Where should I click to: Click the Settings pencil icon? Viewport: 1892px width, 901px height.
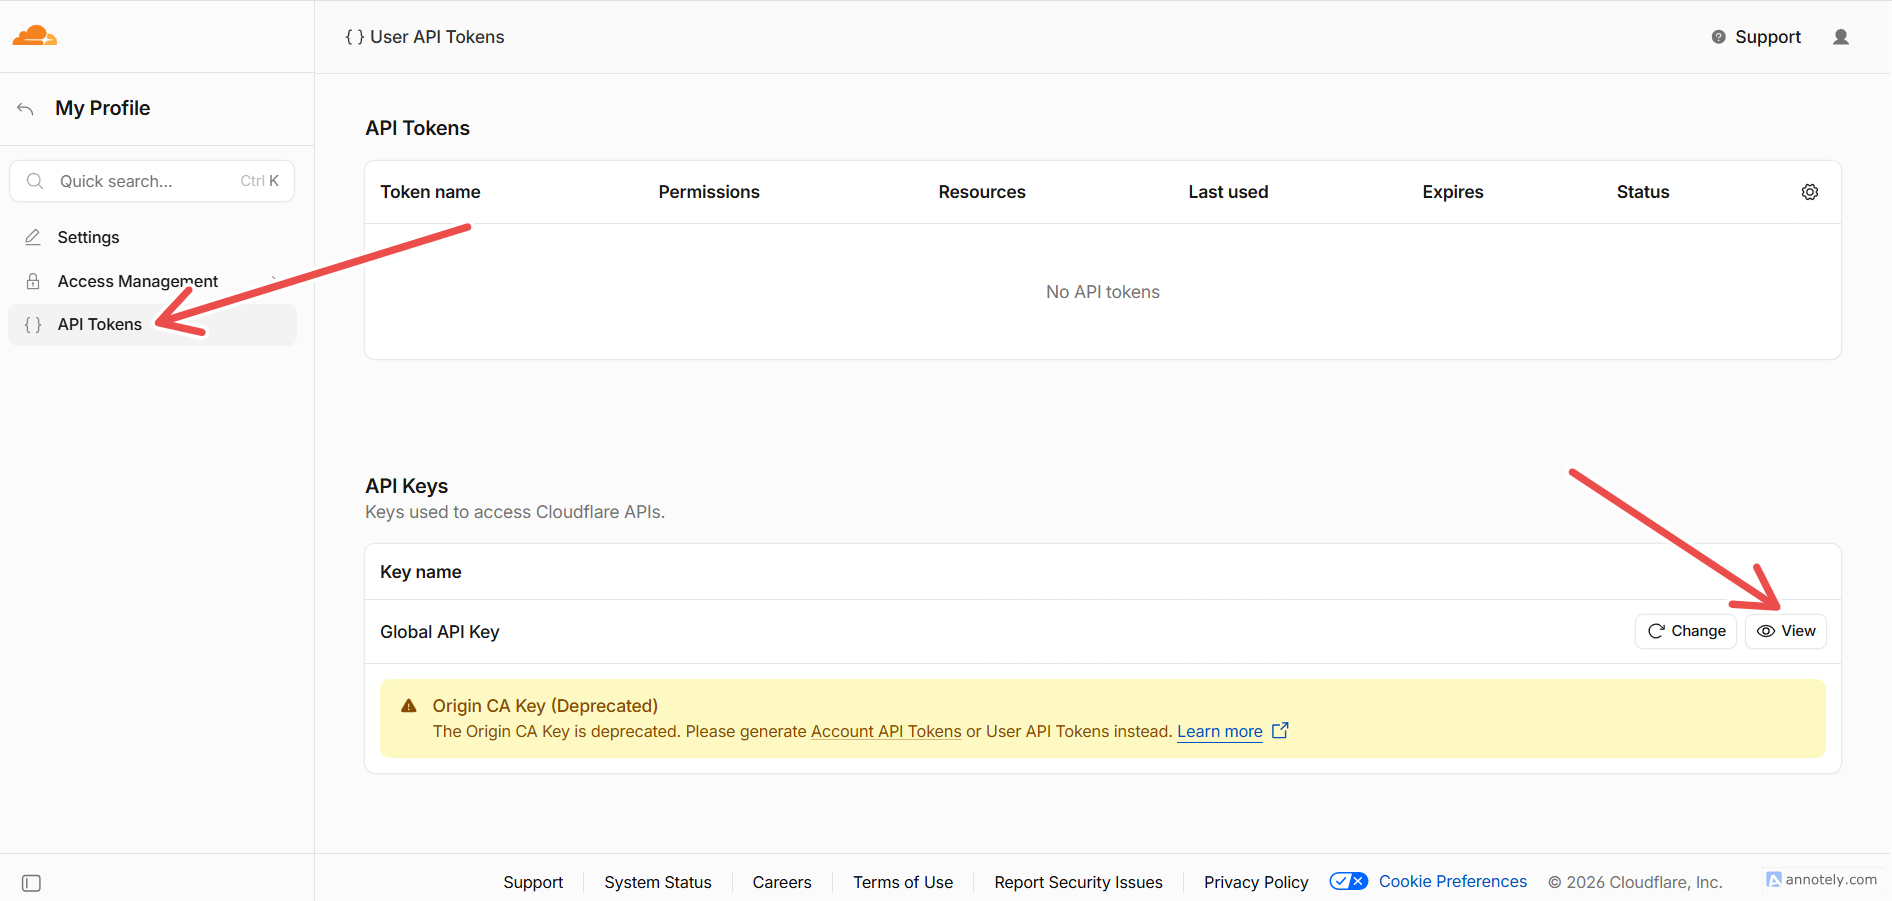33,237
